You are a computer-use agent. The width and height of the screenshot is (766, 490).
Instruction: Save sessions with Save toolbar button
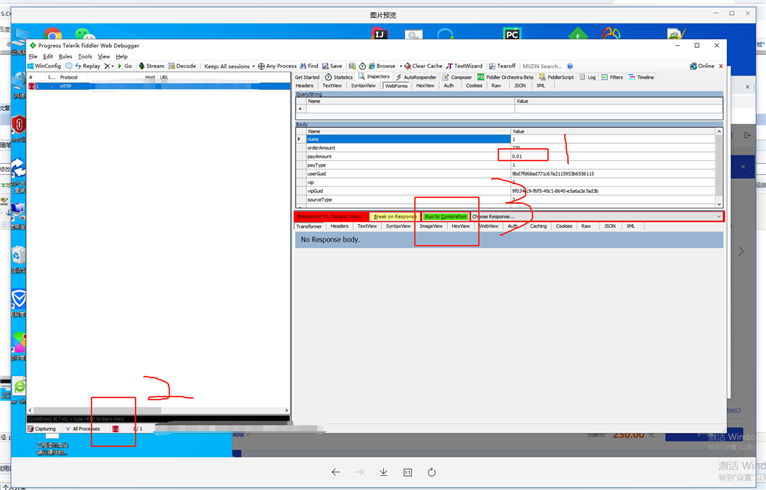tap(332, 66)
